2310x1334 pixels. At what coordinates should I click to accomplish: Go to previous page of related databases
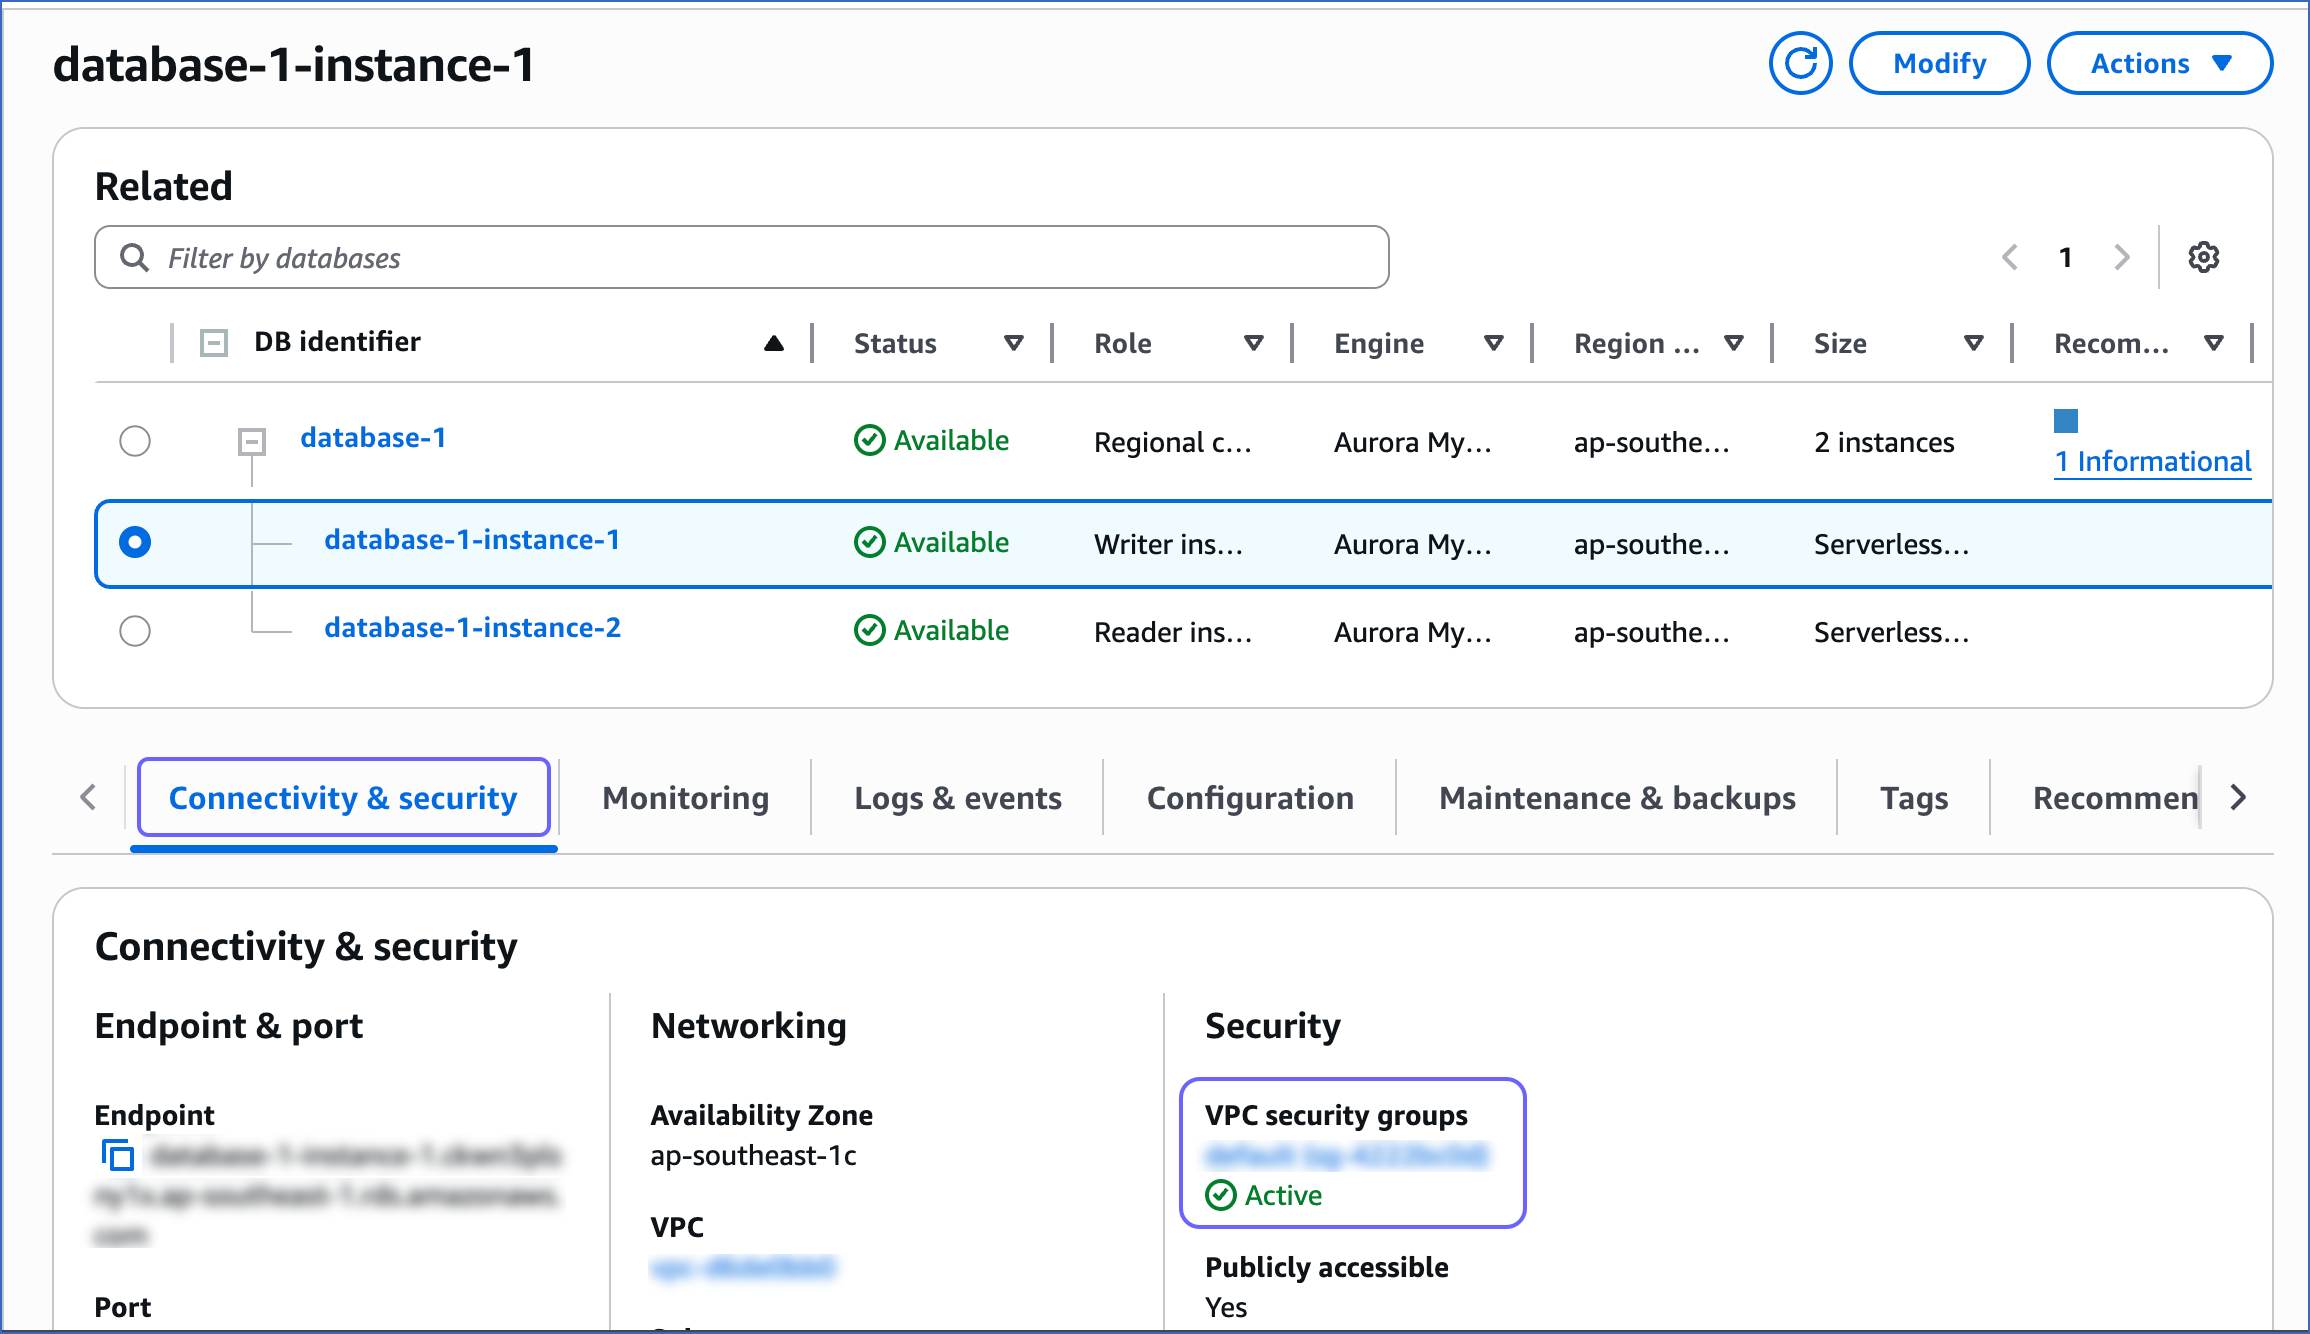tap(2010, 257)
